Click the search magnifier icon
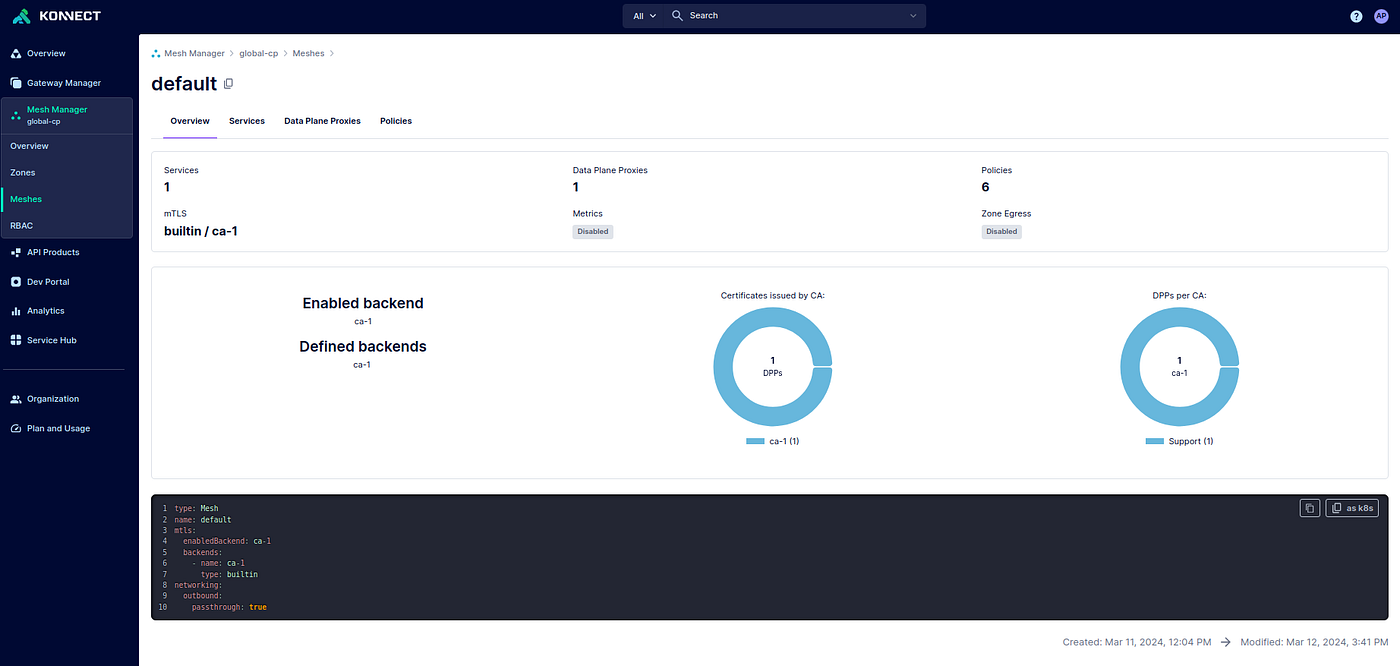This screenshot has height=666, width=1400. (x=677, y=16)
